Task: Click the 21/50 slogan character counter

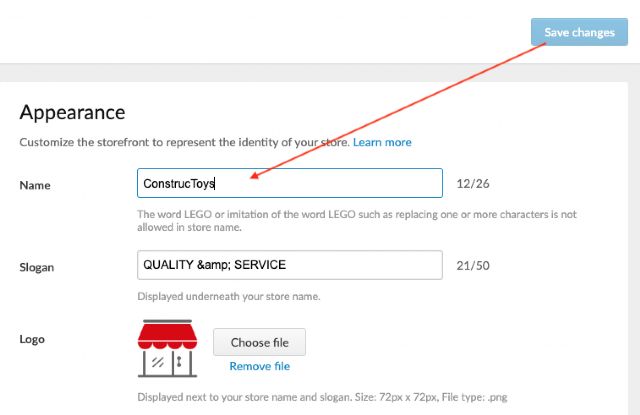Action: pyautogui.click(x=470, y=265)
